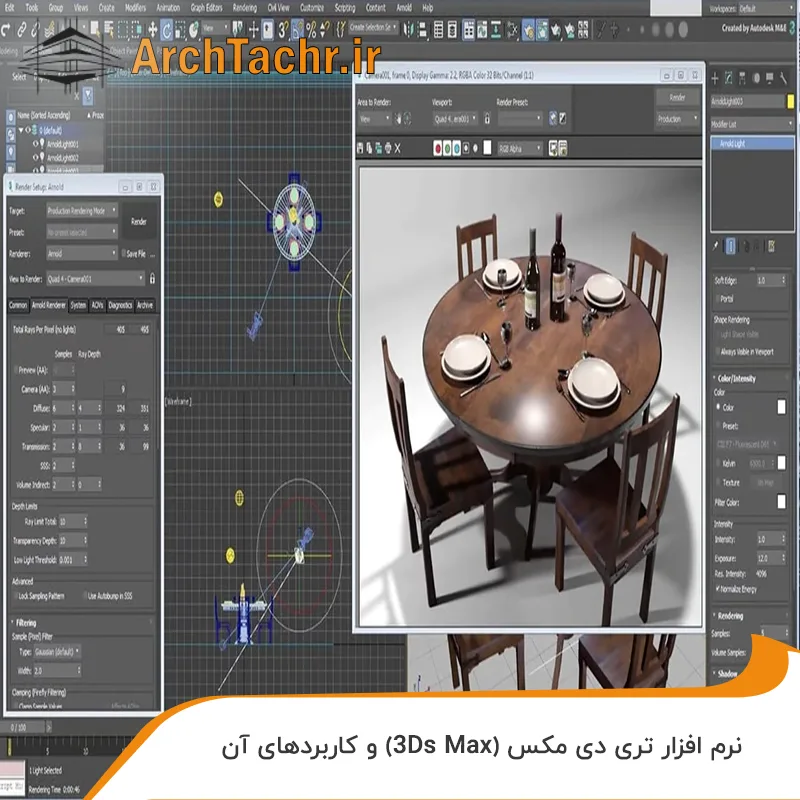Click the white light Color swatch
The width and height of the screenshot is (800, 800).
(781, 407)
